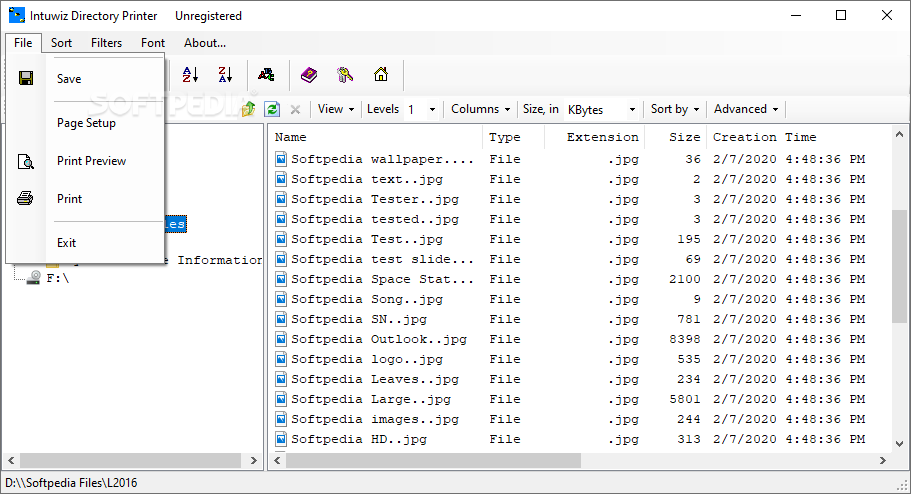Select the F:\ tree item
The height and width of the screenshot is (494, 911).
point(58,278)
